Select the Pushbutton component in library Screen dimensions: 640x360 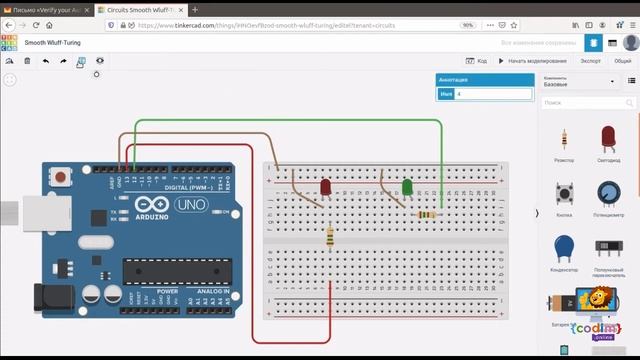[x=564, y=199]
